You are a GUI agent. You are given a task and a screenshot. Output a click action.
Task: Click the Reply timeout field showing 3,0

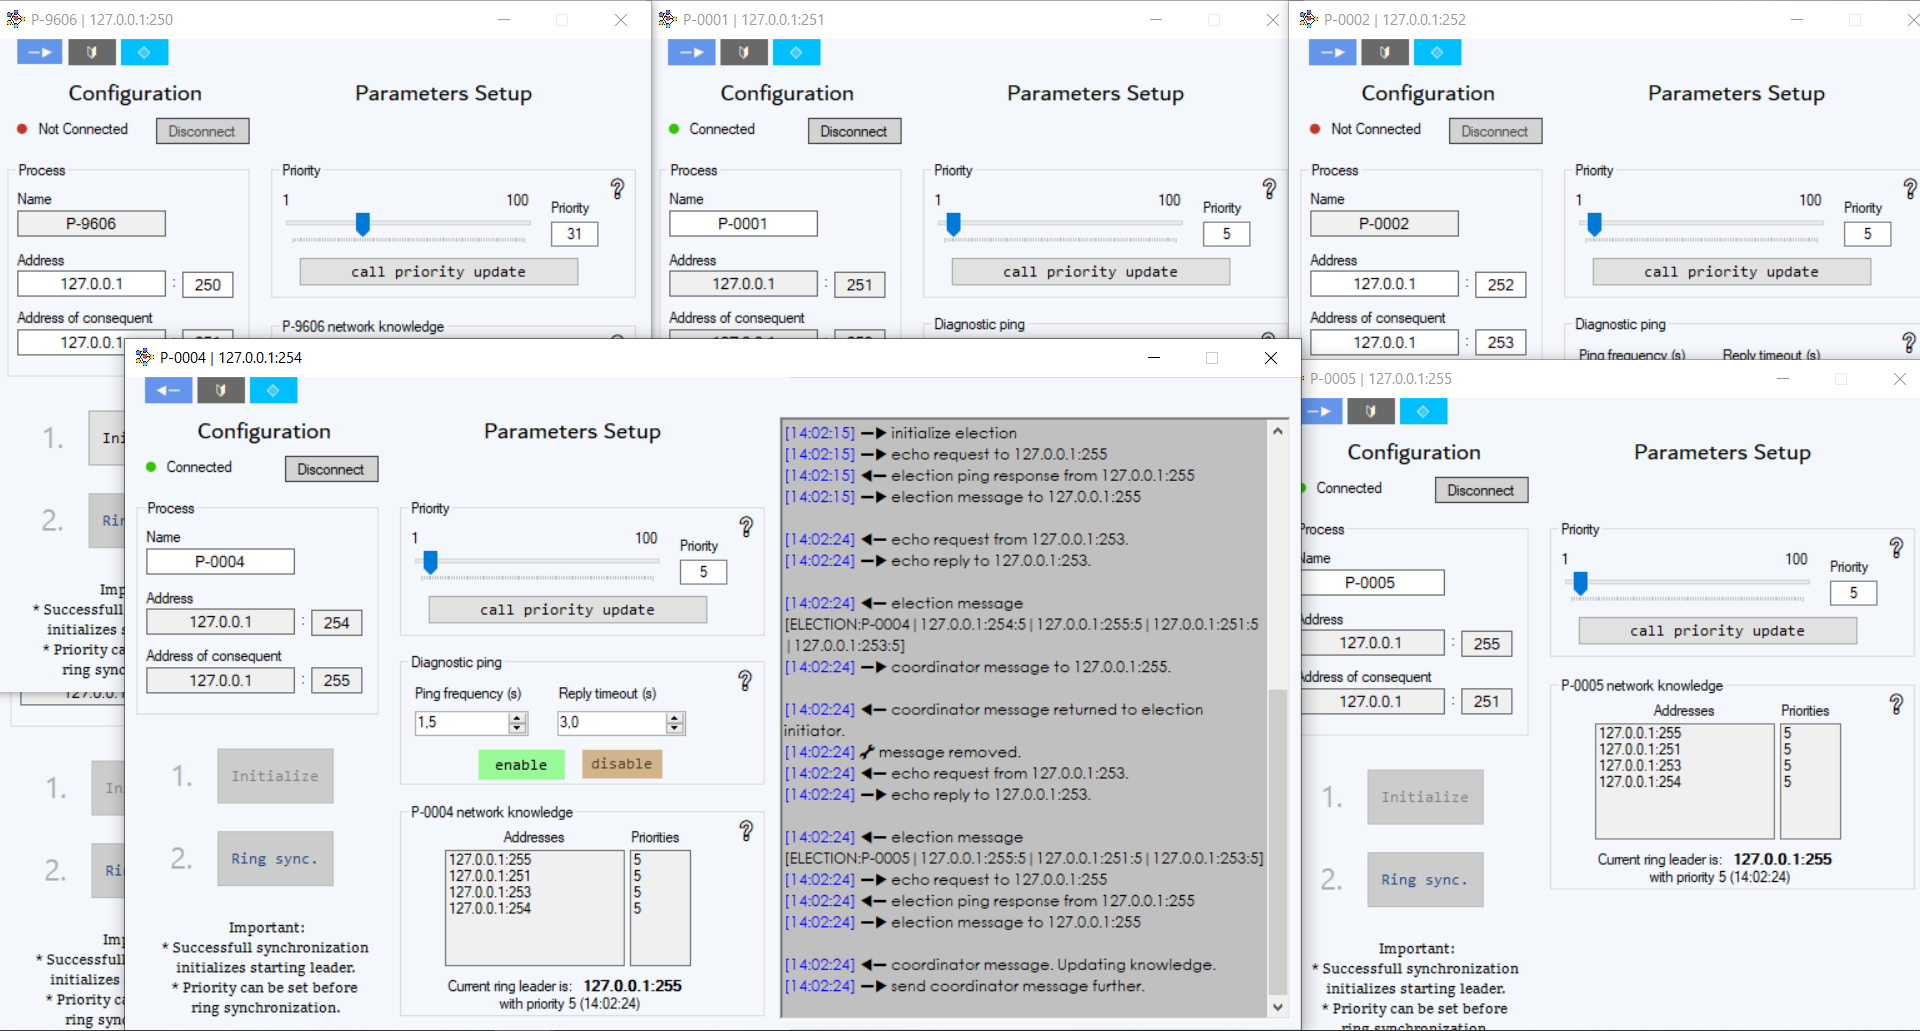point(612,723)
